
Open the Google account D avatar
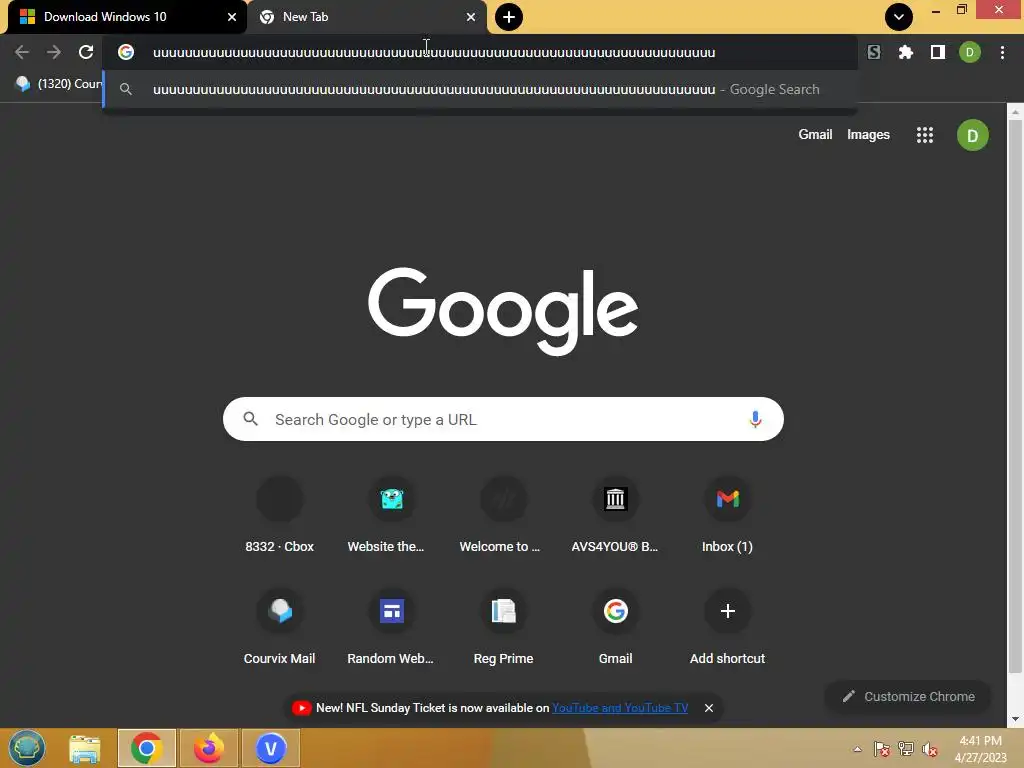[x=972, y=135]
